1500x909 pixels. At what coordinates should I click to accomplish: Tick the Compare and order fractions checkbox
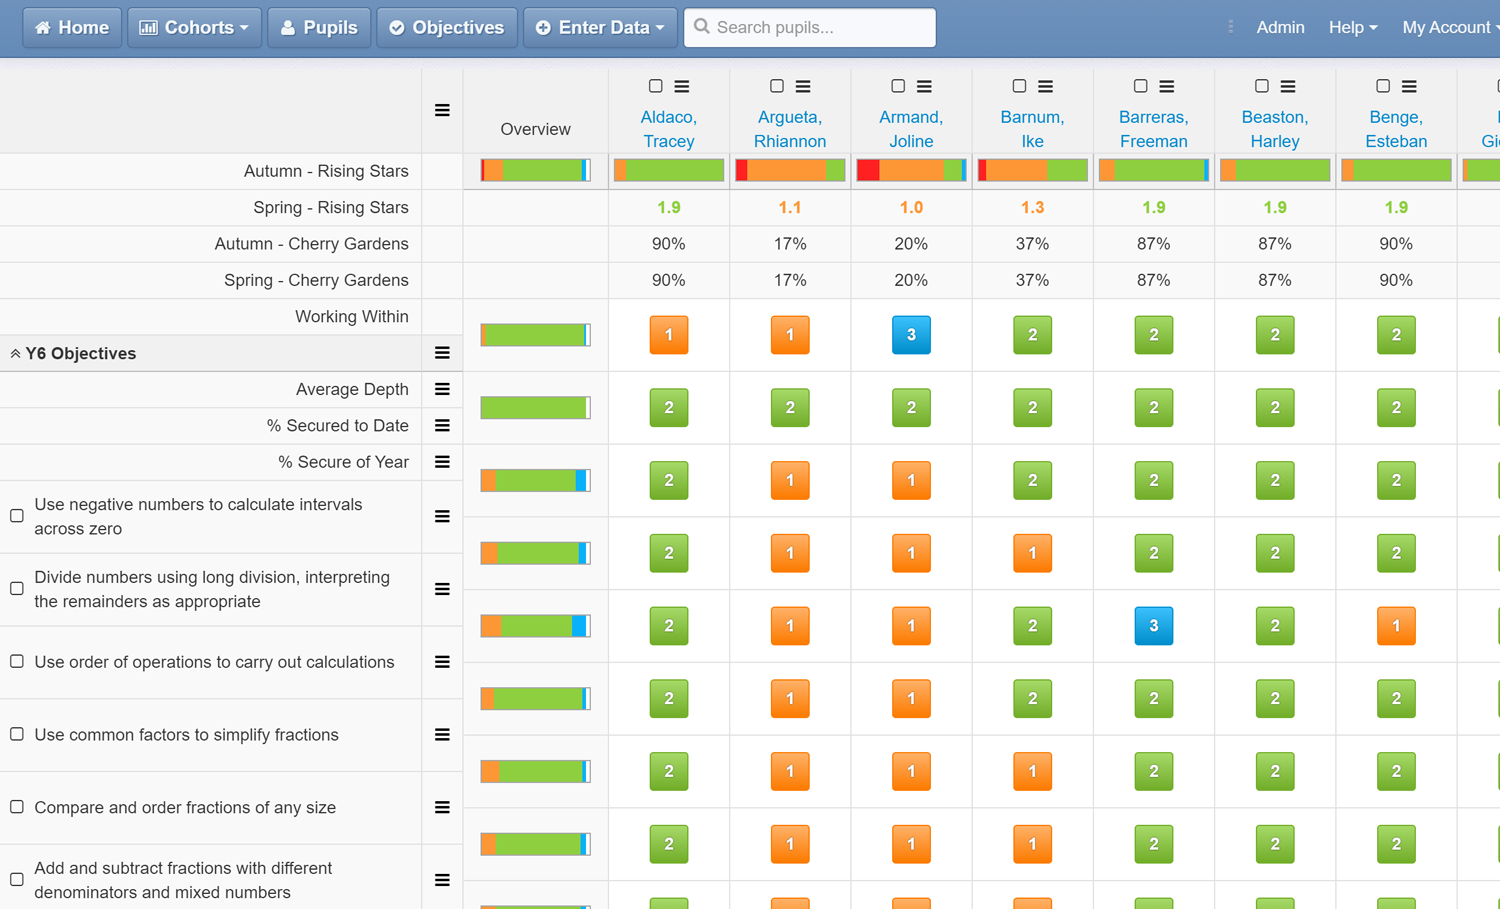point(16,807)
